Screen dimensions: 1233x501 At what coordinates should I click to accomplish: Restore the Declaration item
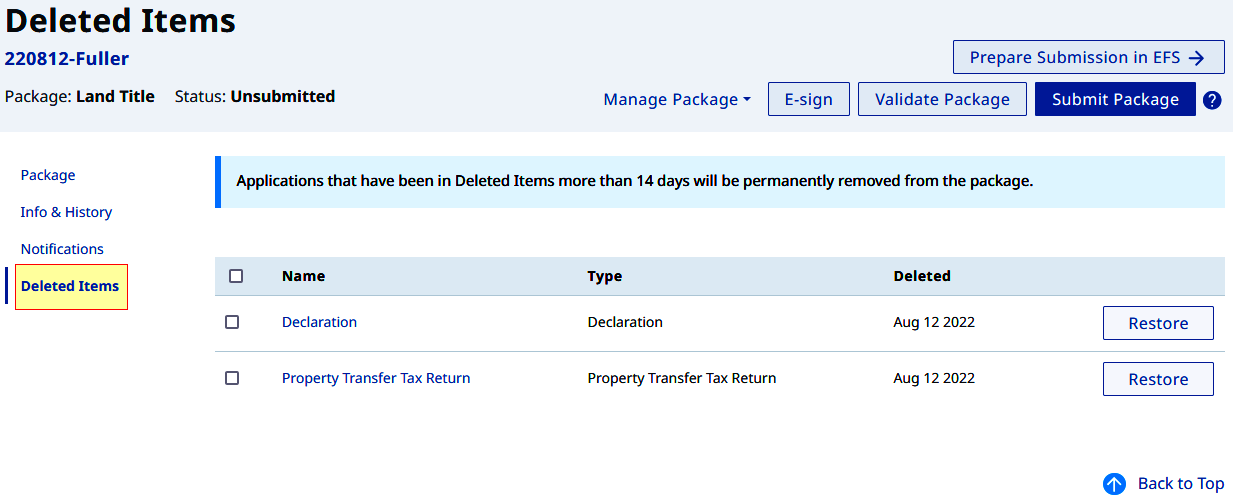[1157, 323]
